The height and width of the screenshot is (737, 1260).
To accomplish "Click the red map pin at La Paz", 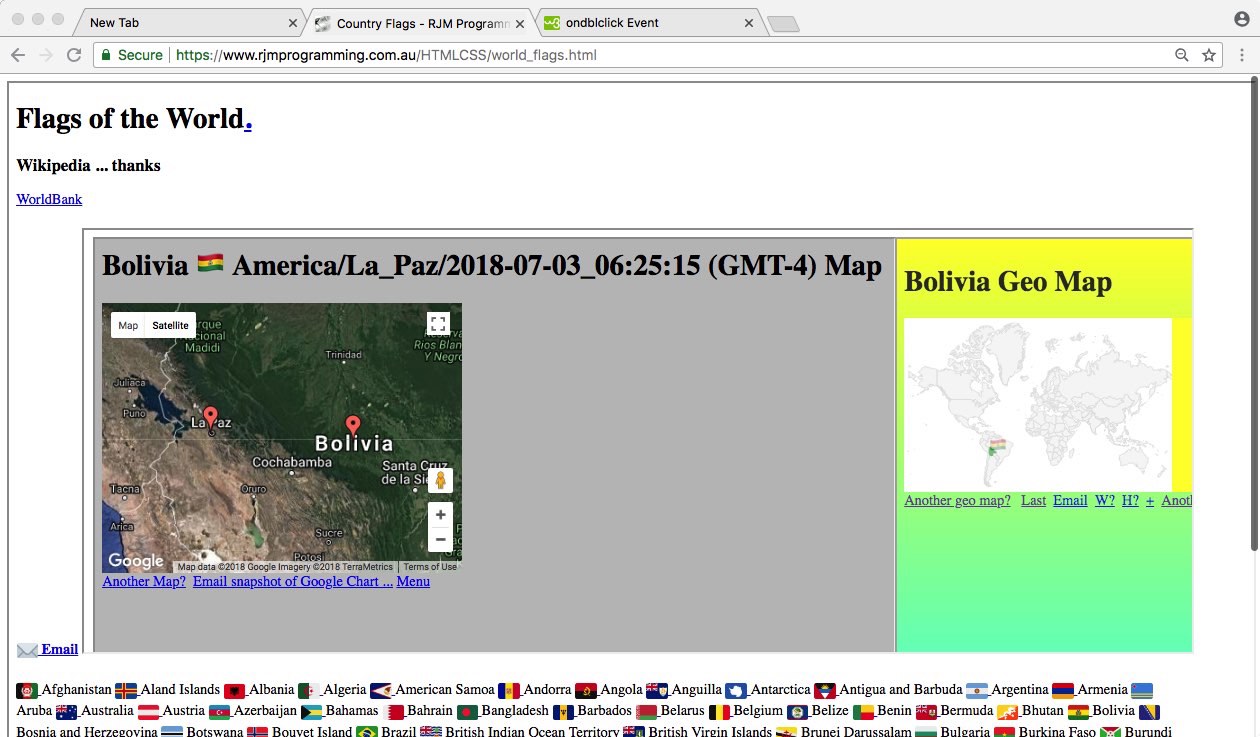I will (210, 417).
